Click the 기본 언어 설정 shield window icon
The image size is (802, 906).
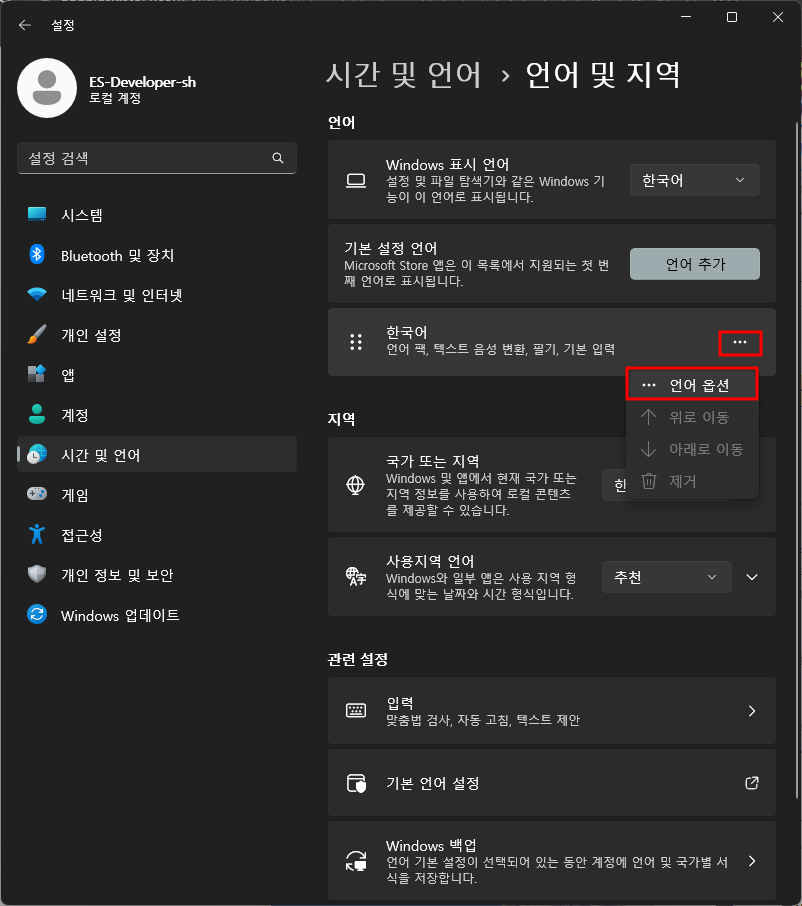pos(356,784)
